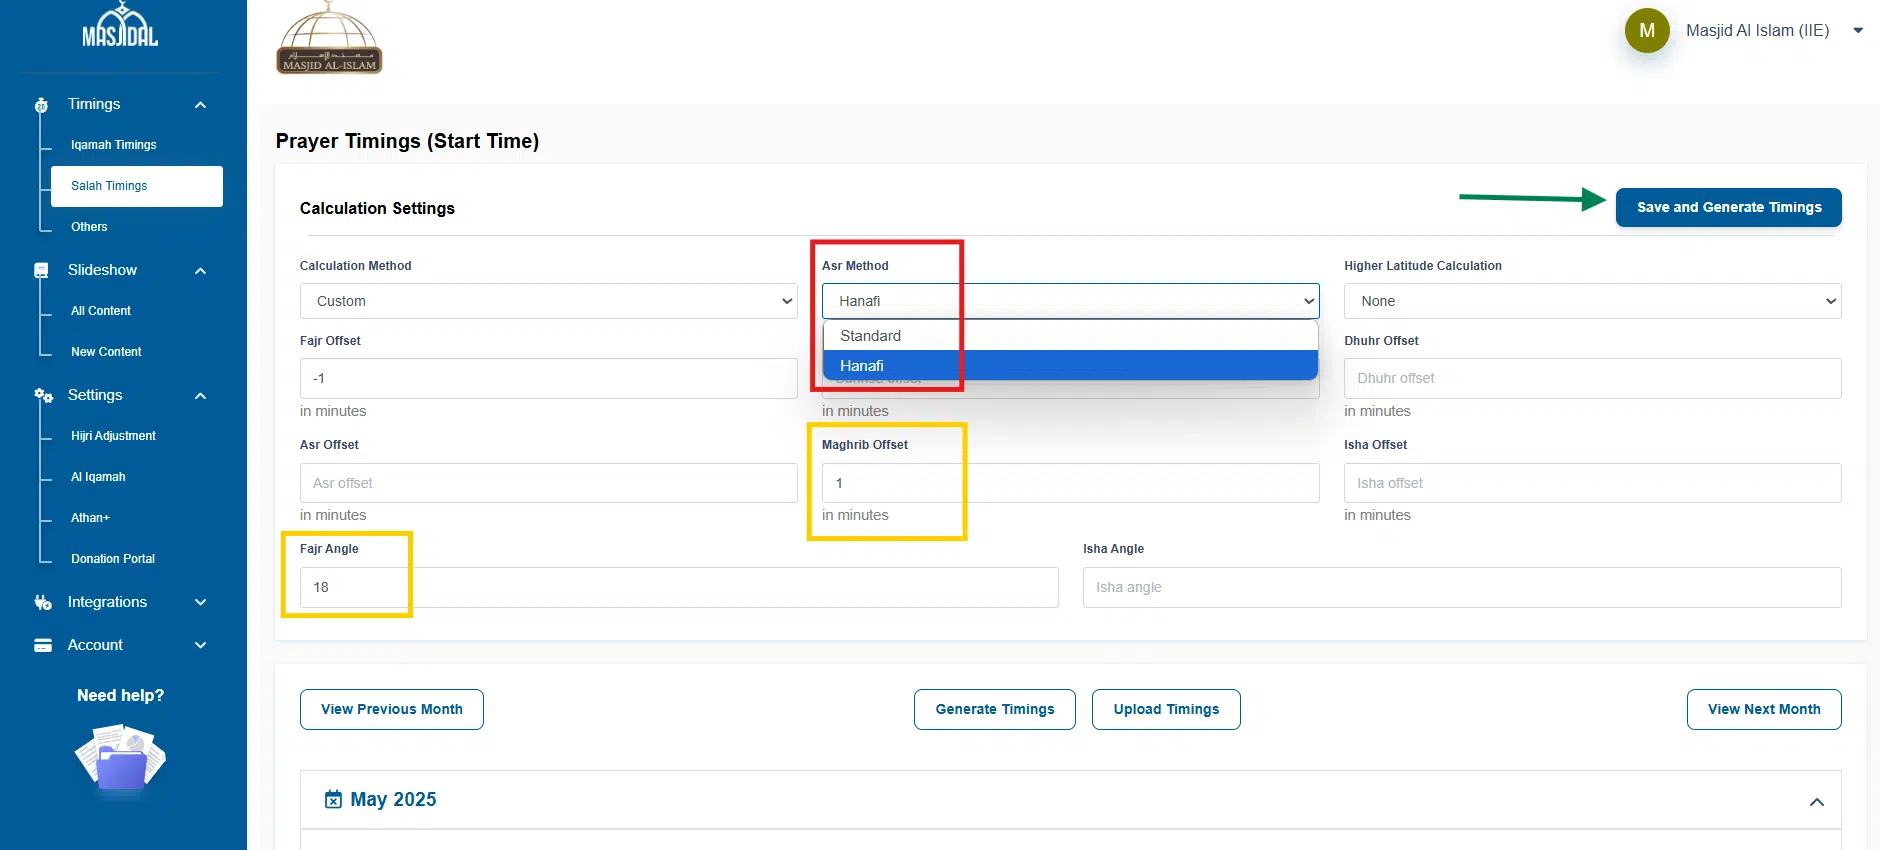Screen dimensions: 1880x850
Task: Open the account menu arrow near Masjid Al Islam
Action: coord(1857,31)
